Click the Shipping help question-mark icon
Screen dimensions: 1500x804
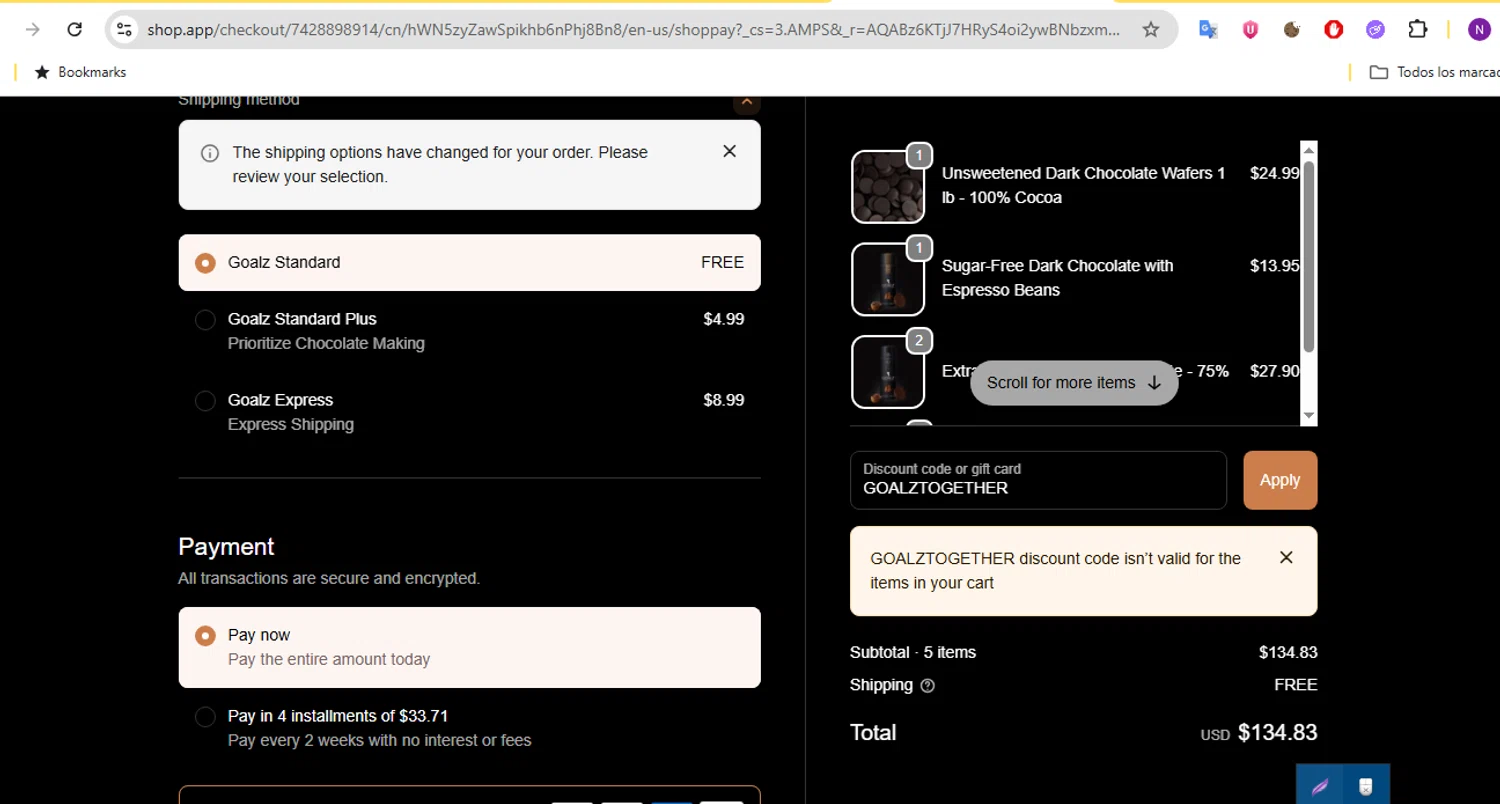[x=927, y=686]
